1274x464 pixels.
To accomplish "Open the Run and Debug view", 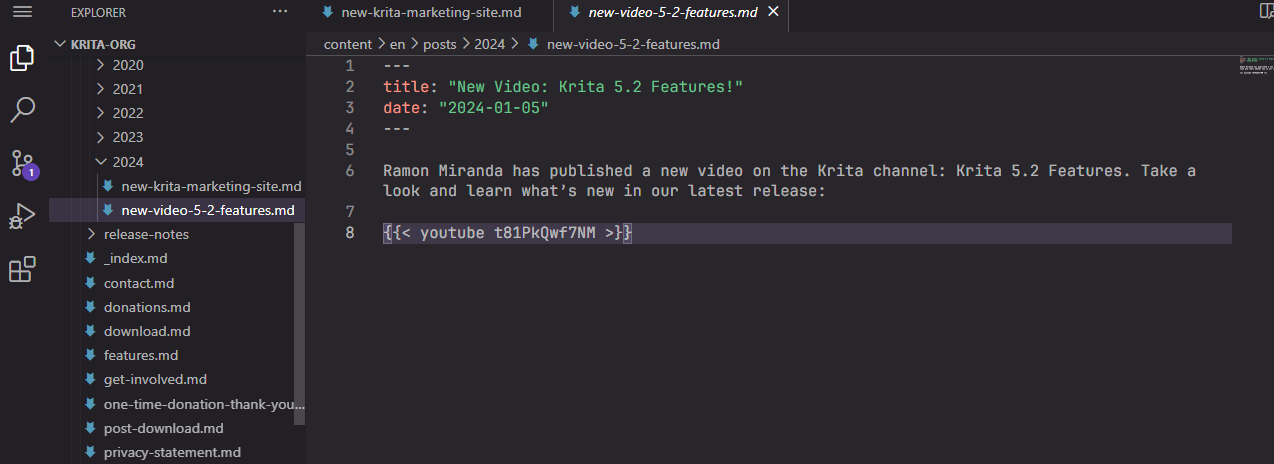I will tap(22, 216).
